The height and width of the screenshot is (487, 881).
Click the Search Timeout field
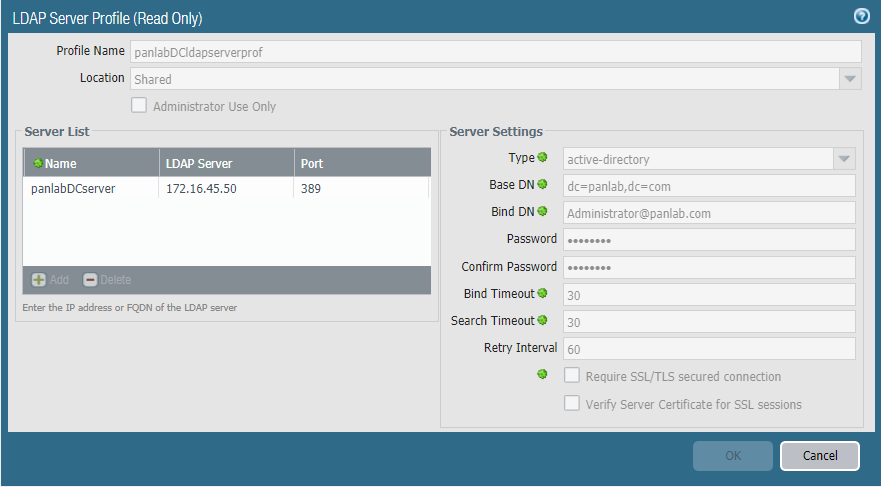click(710, 321)
